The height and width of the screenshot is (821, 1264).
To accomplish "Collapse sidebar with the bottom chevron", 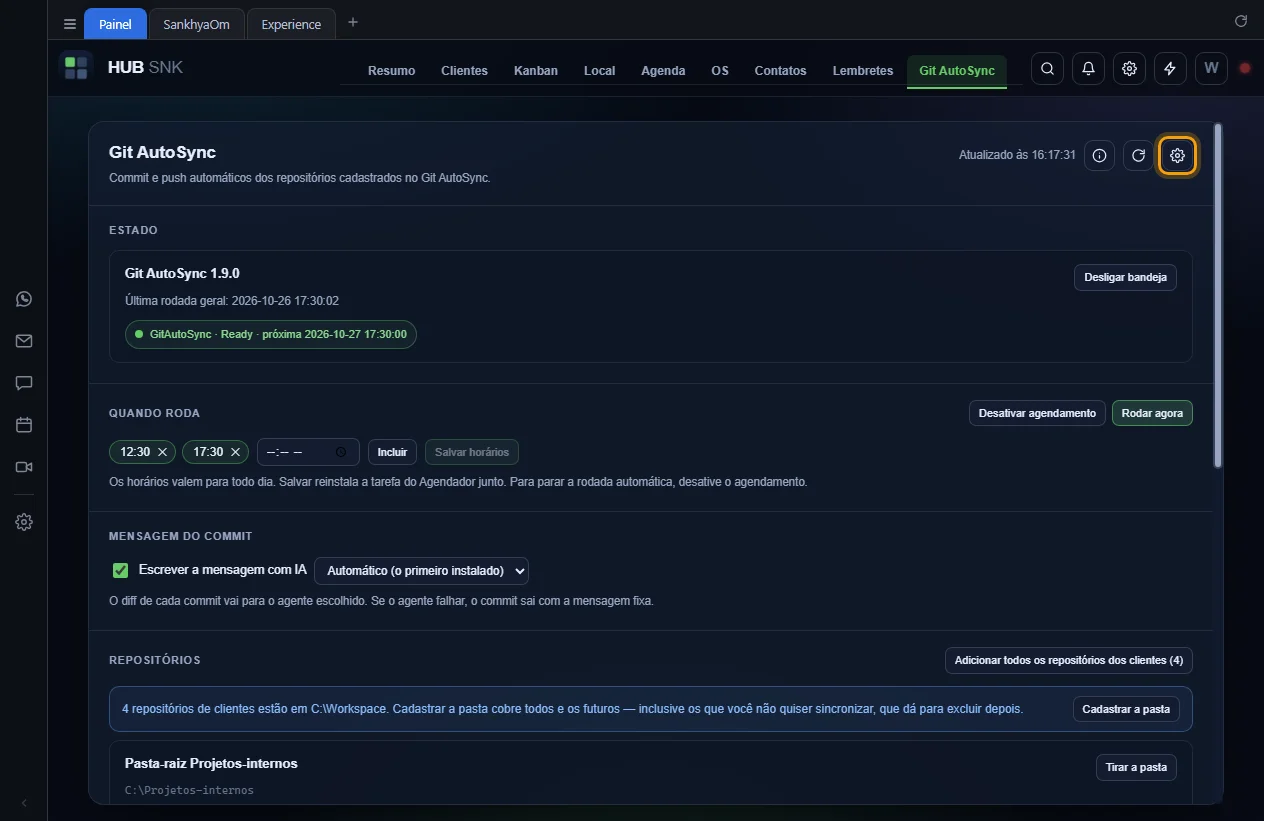I will pos(24,802).
